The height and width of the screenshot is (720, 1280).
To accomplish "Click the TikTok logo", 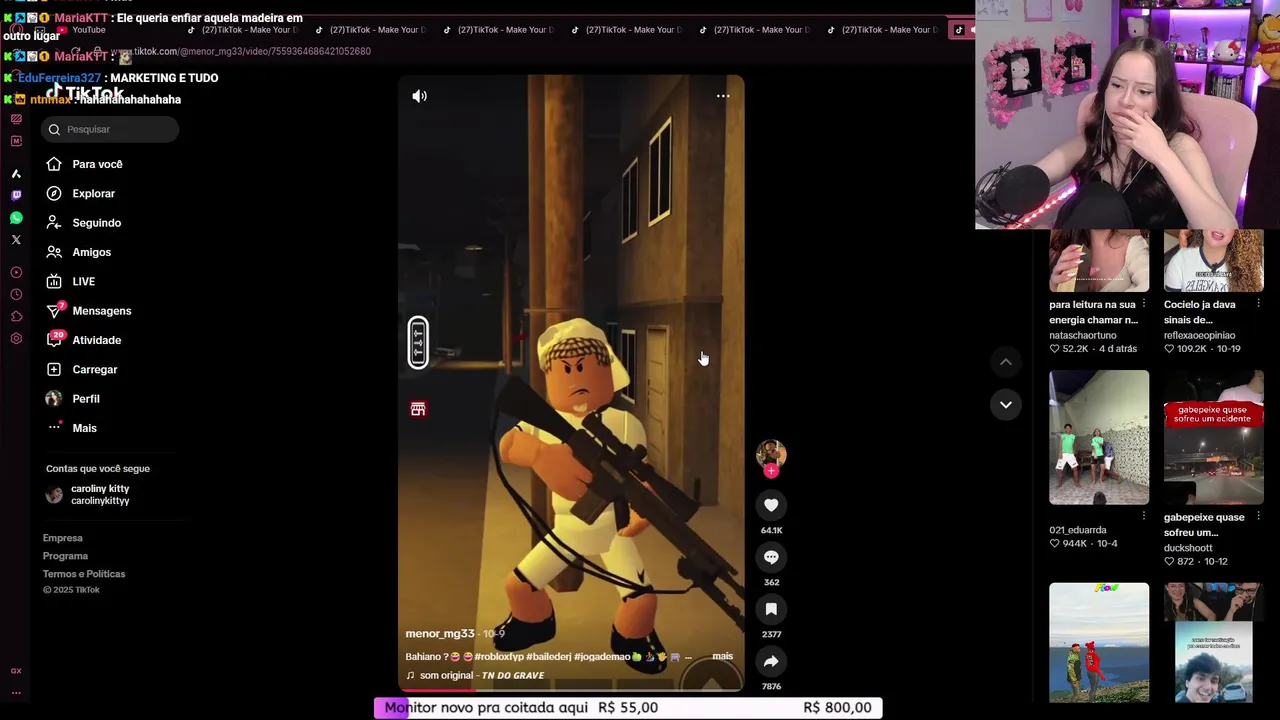I will tap(84, 93).
